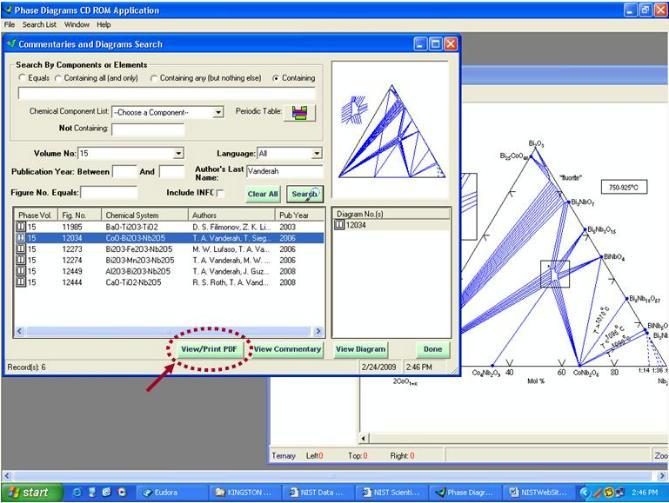This screenshot has height=503, width=669.
Task: Click results list horizontal scrollbar left arrow
Action: pyautogui.click(x=20, y=331)
